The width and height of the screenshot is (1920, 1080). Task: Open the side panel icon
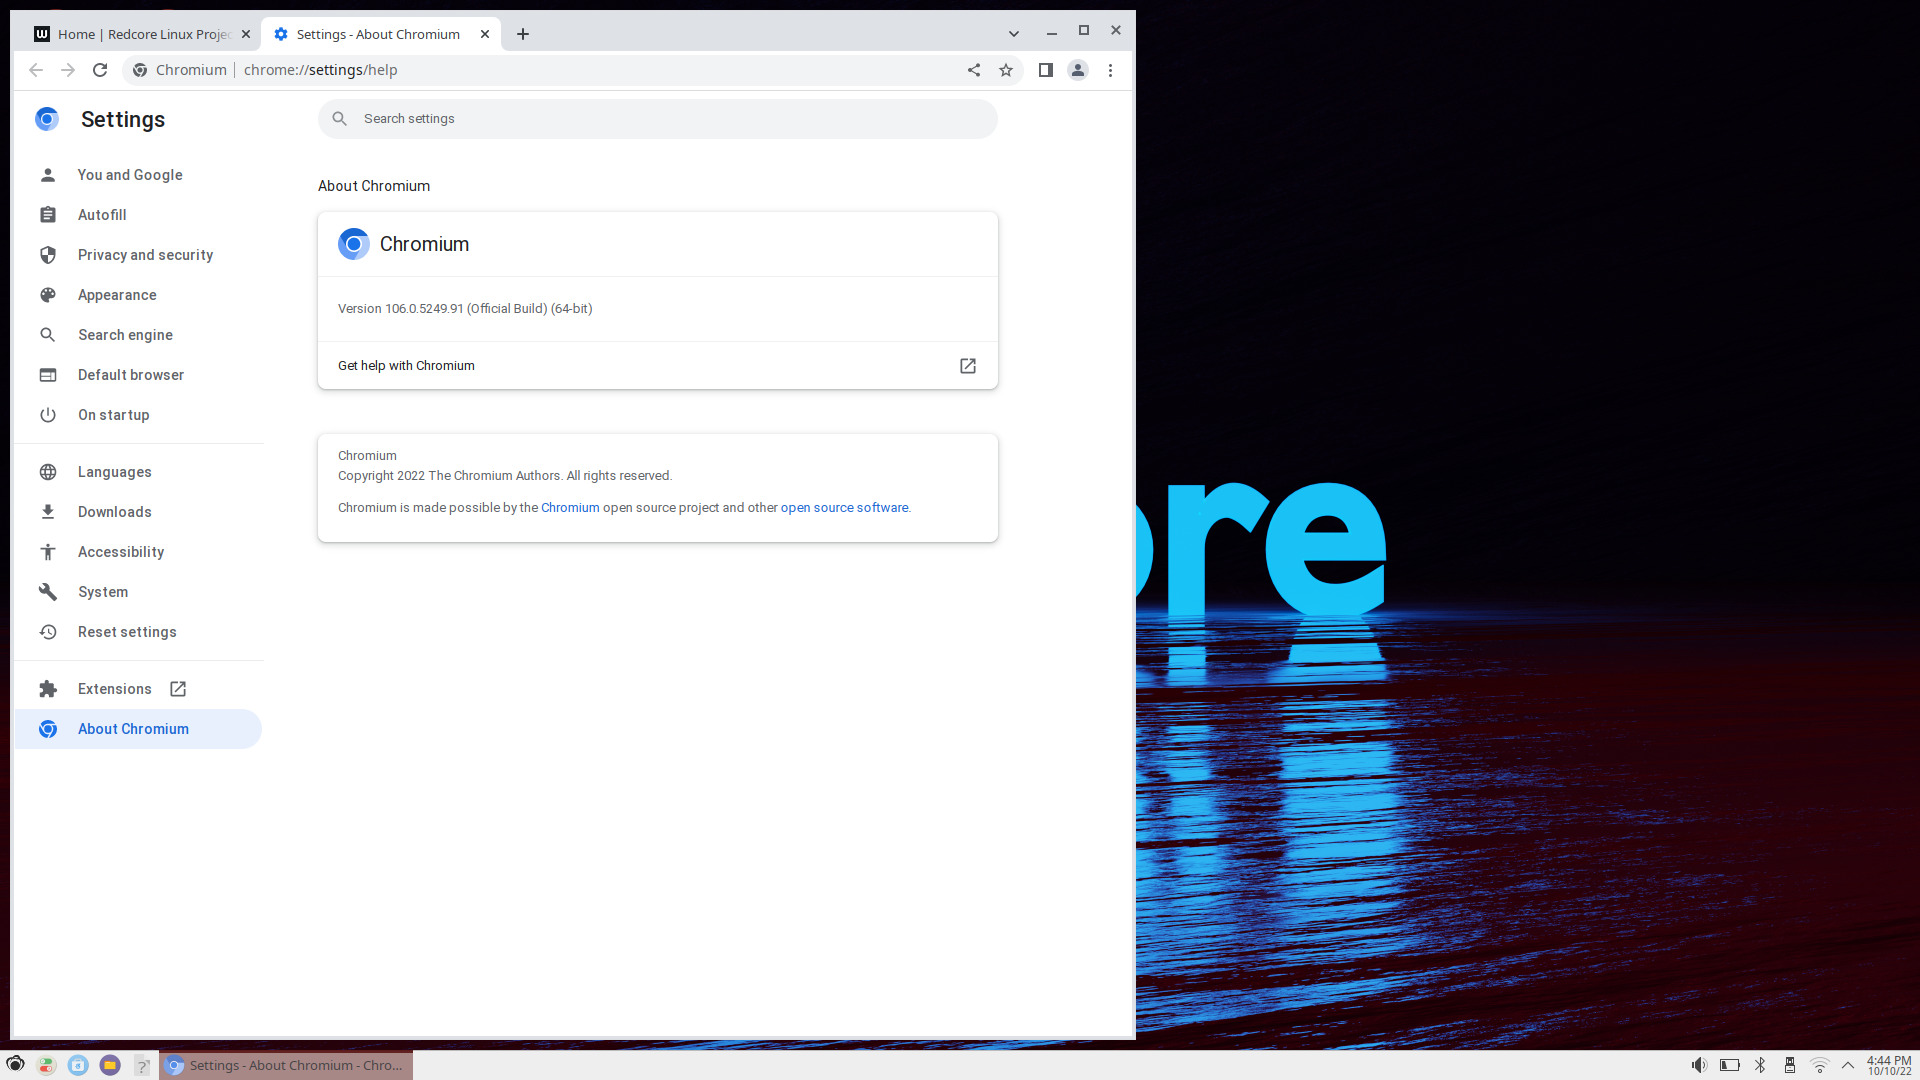click(x=1046, y=70)
